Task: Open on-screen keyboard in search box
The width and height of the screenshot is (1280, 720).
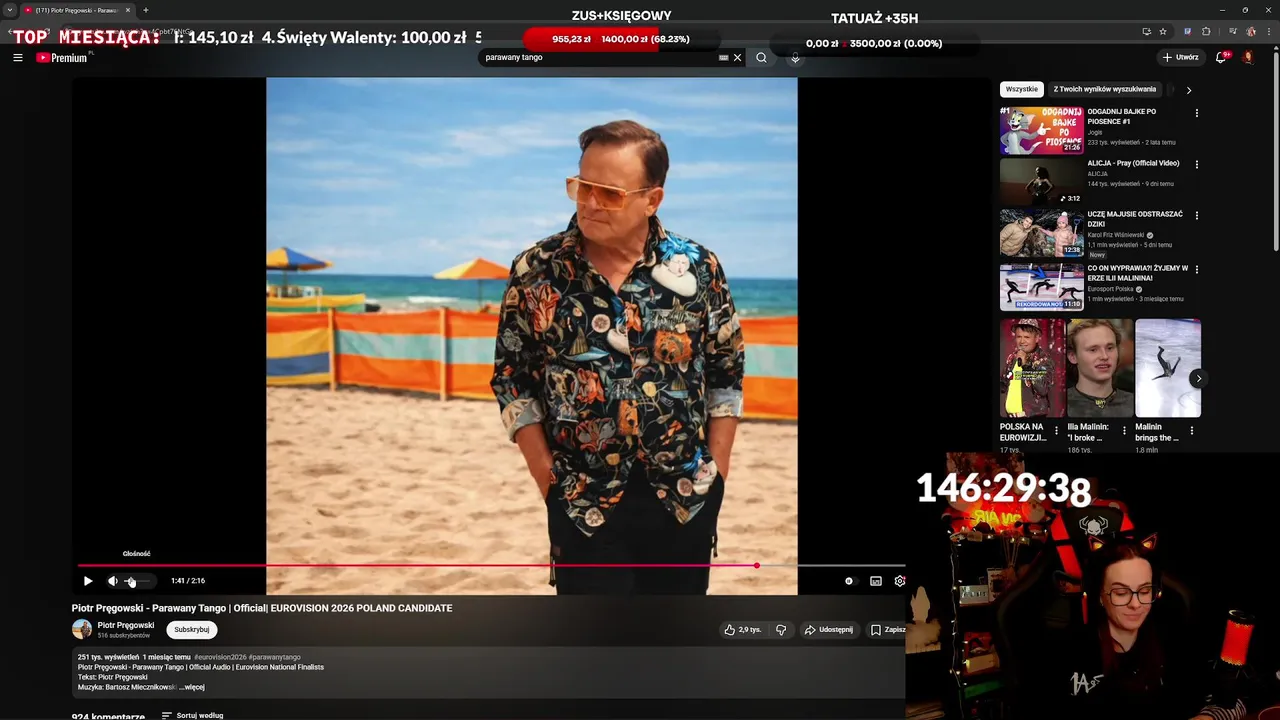Action: 723,58
